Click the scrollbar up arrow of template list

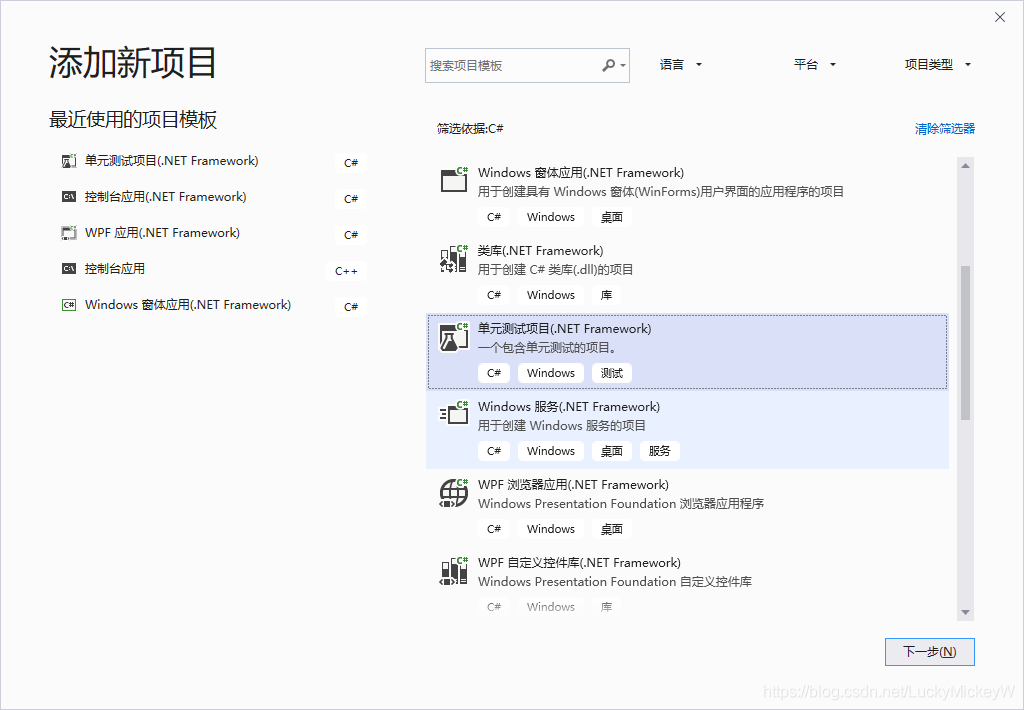coord(965,166)
